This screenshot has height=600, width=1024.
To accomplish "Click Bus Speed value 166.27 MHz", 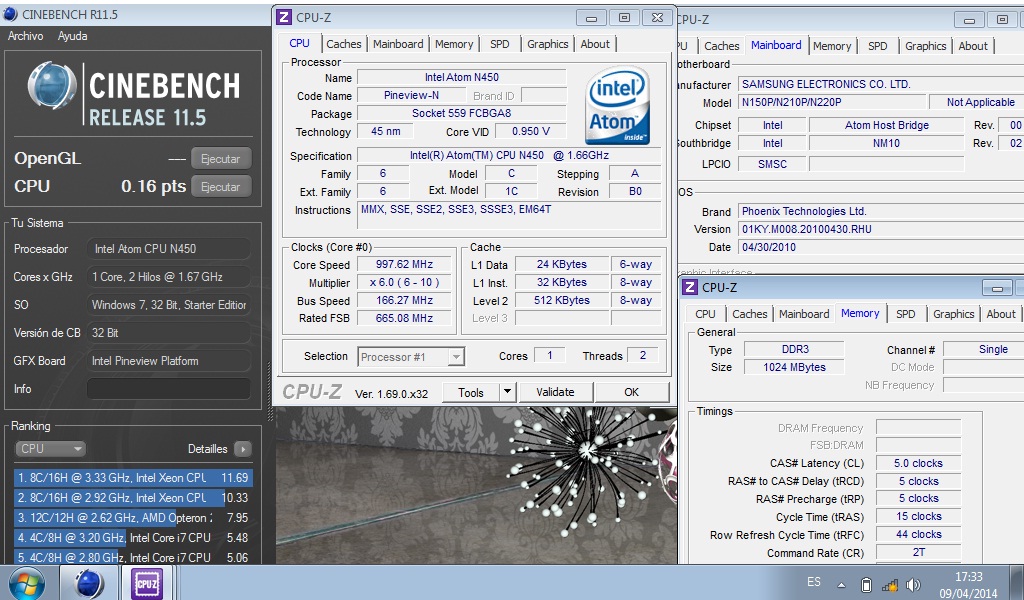I will click(x=404, y=300).
